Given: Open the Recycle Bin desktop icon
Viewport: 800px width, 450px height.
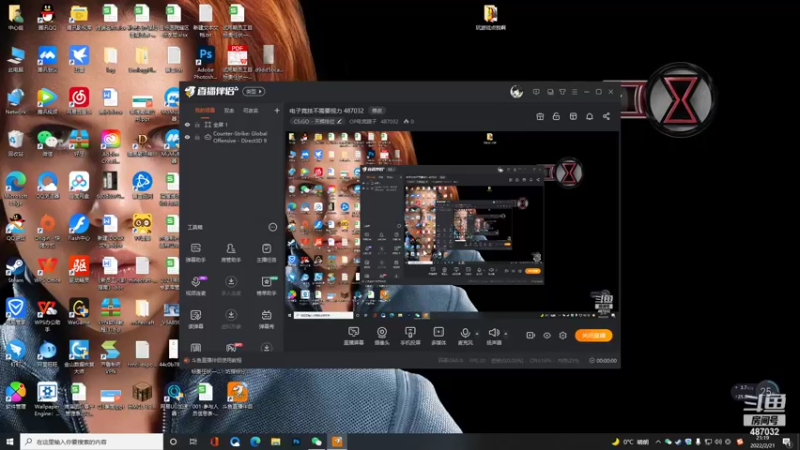Looking at the screenshot, I should pyautogui.click(x=15, y=143).
